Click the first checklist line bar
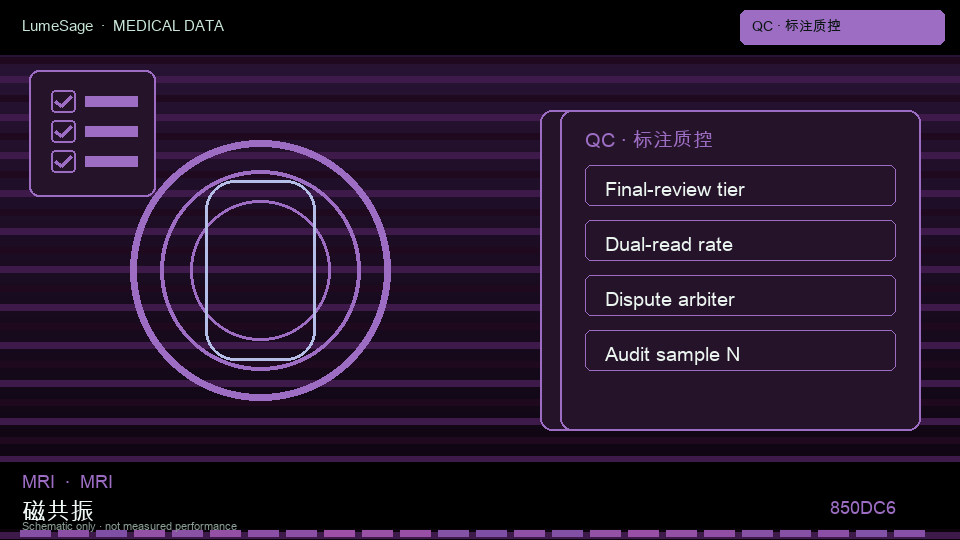The height and width of the screenshot is (540, 960). [111, 102]
